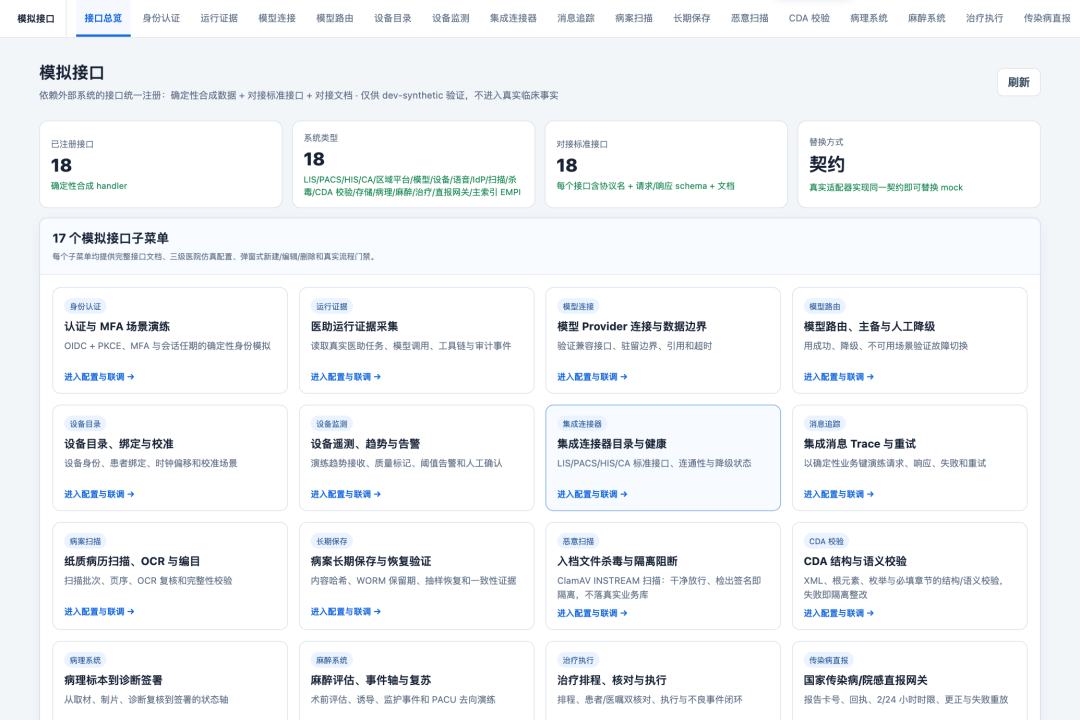The width and height of the screenshot is (1080, 720).
Task: Go to the 病案扫描 tab
Action: pos(634,19)
